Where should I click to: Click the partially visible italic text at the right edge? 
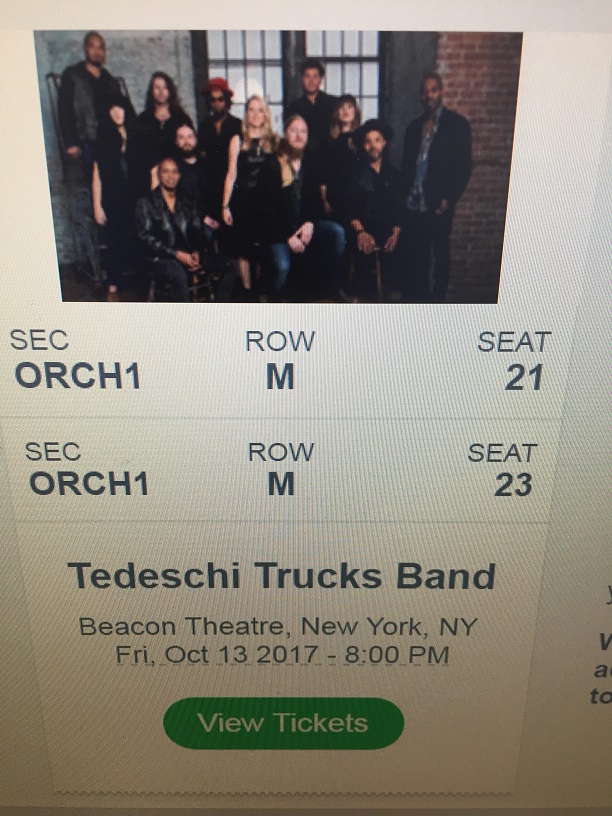pyautogui.click(x=603, y=669)
